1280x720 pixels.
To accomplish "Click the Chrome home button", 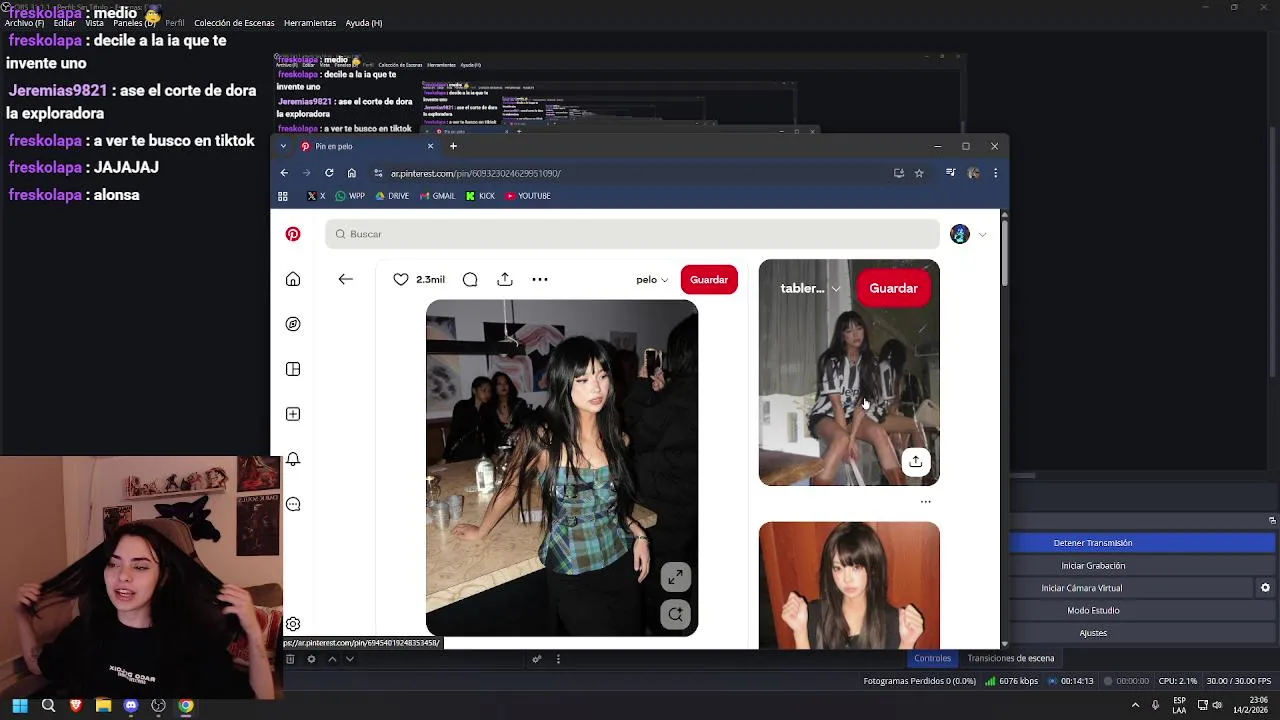I will tap(352, 173).
